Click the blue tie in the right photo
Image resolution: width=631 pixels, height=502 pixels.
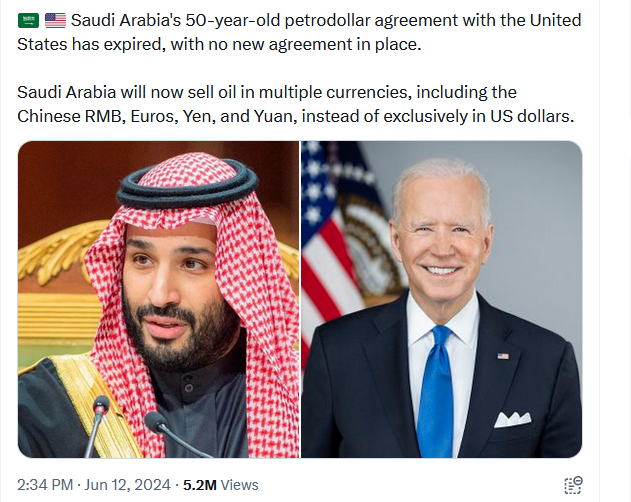coord(435,392)
